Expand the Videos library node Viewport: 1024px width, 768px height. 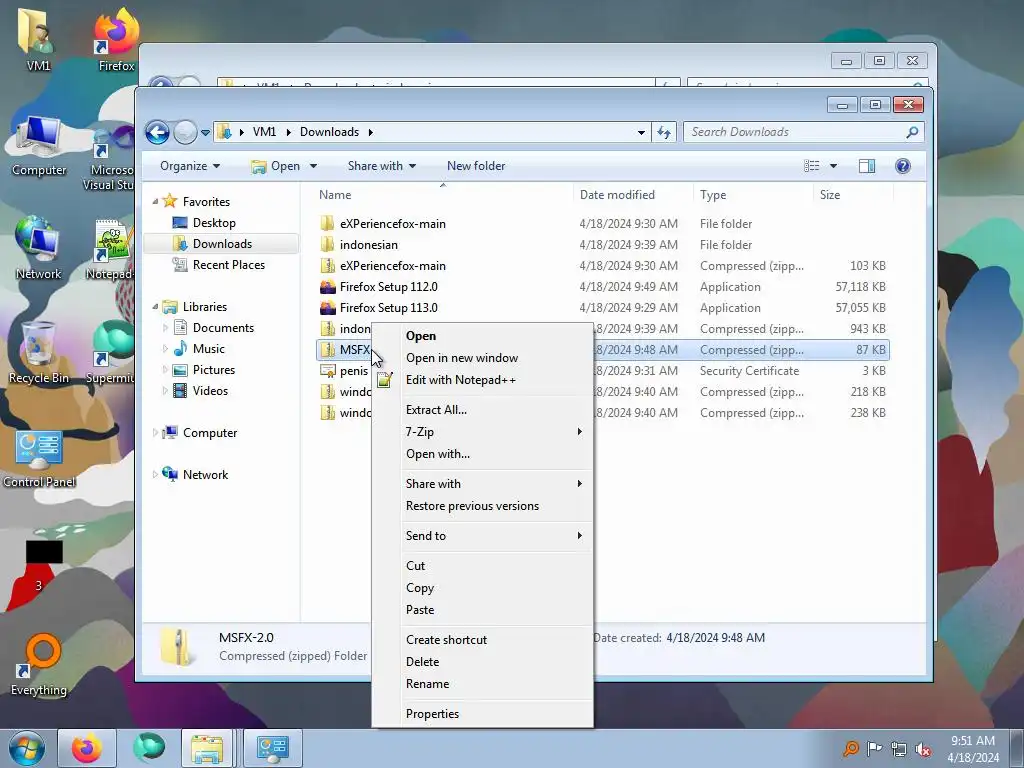(x=165, y=391)
